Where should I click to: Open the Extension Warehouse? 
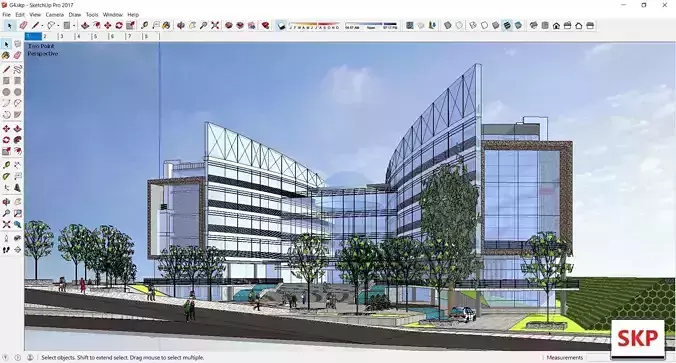[240, 25]
